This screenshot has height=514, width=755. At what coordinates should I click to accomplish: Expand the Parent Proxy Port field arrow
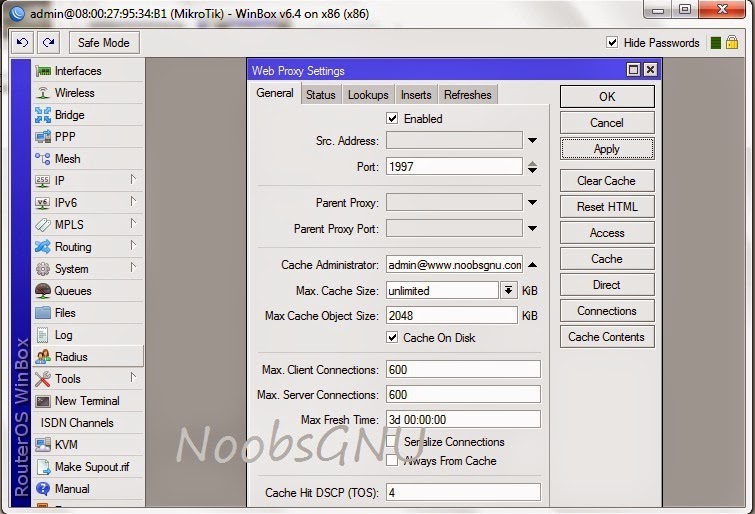pyautogui.click(x=532, y=228)
